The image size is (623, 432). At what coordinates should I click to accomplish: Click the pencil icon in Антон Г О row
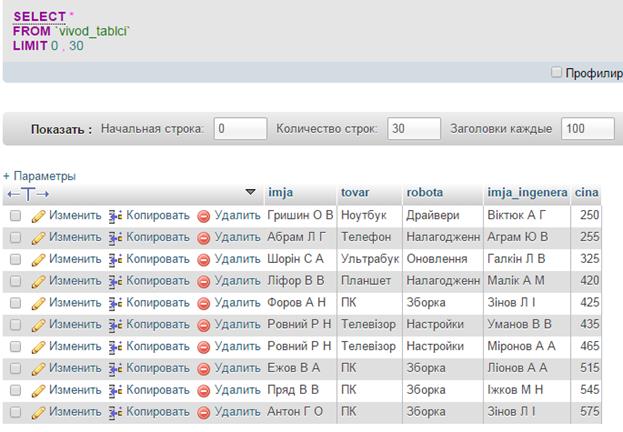click(38, 413)
